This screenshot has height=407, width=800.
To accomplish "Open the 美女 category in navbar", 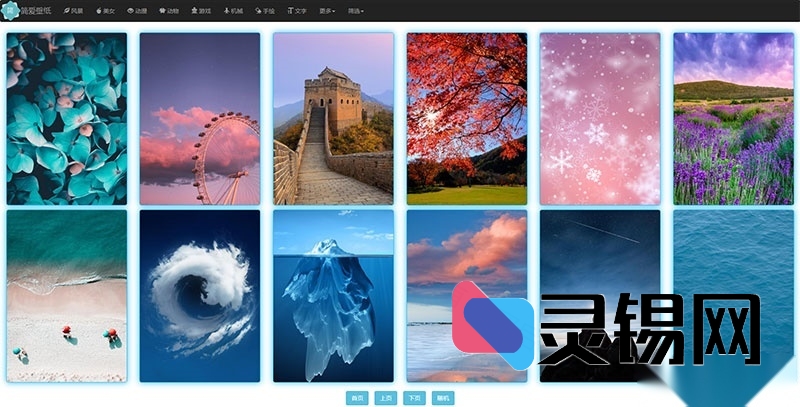I will (x=105, y=10).
